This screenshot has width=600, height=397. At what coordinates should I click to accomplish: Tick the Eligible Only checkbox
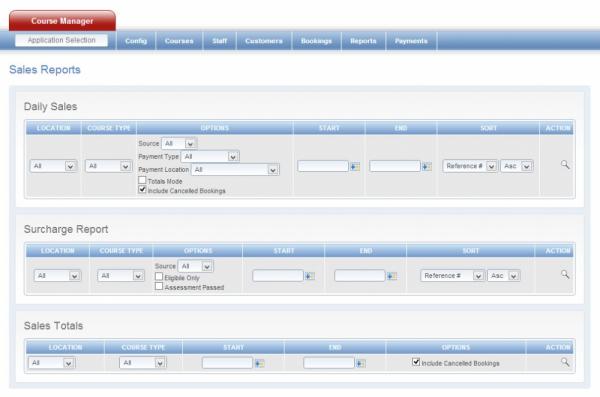click(159, 276)
